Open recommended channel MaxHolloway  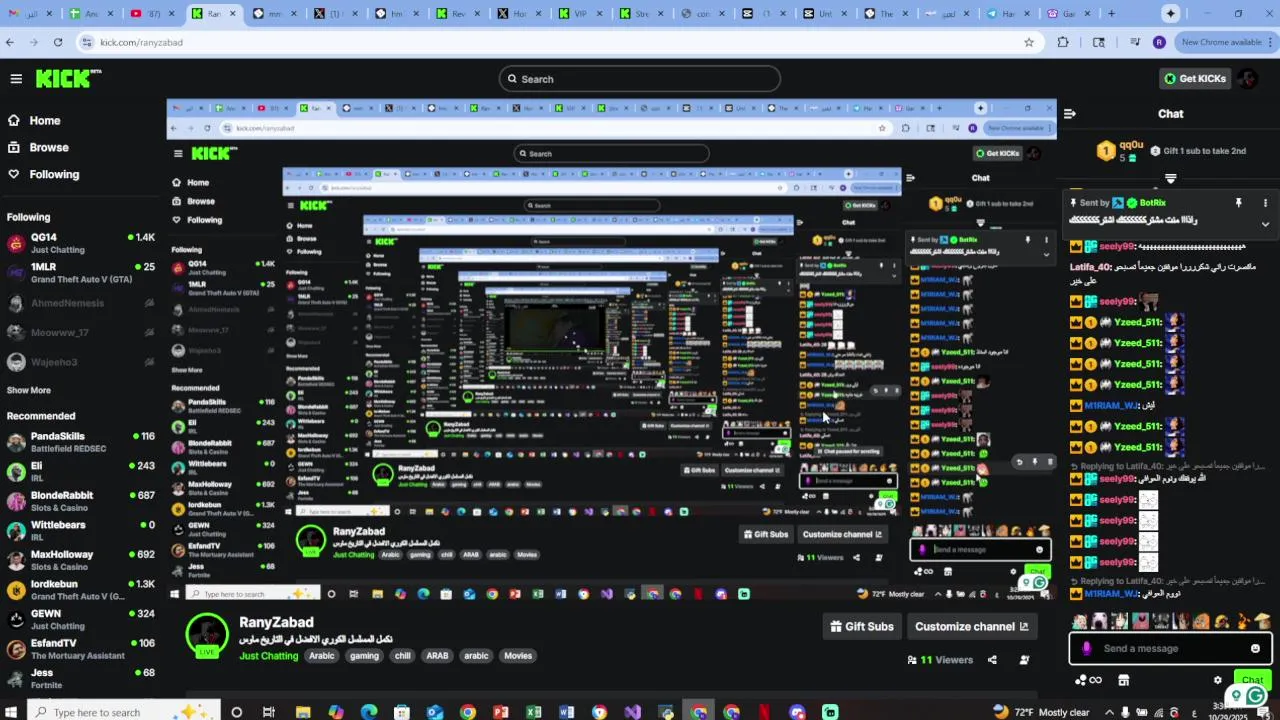(80, 560)
